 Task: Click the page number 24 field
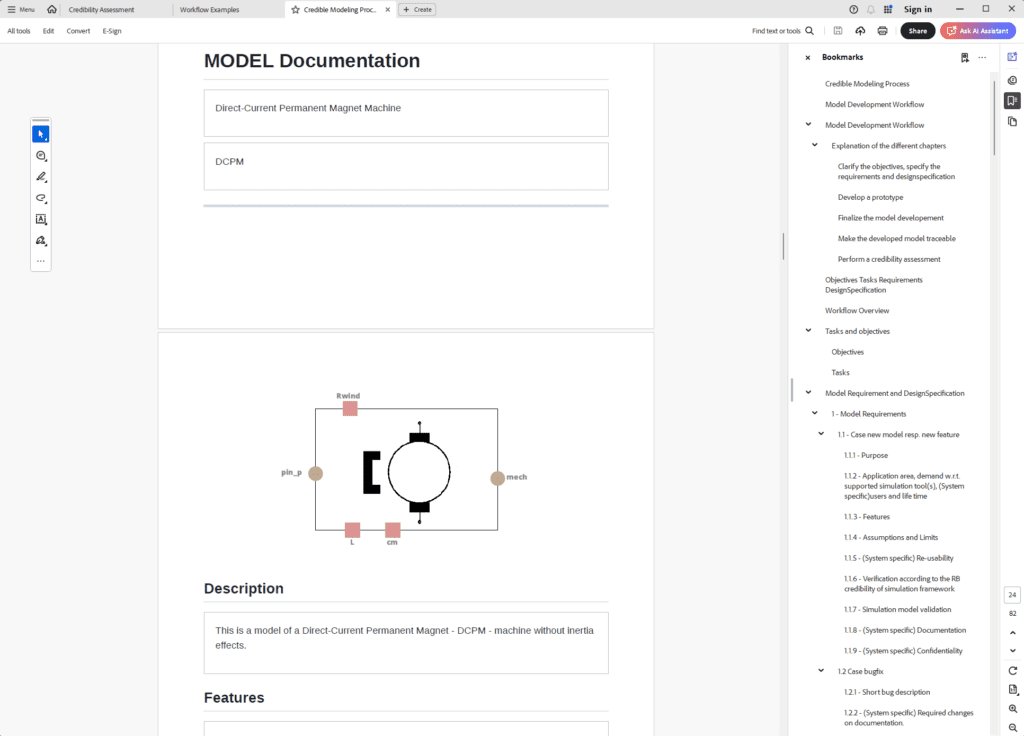1012,595
